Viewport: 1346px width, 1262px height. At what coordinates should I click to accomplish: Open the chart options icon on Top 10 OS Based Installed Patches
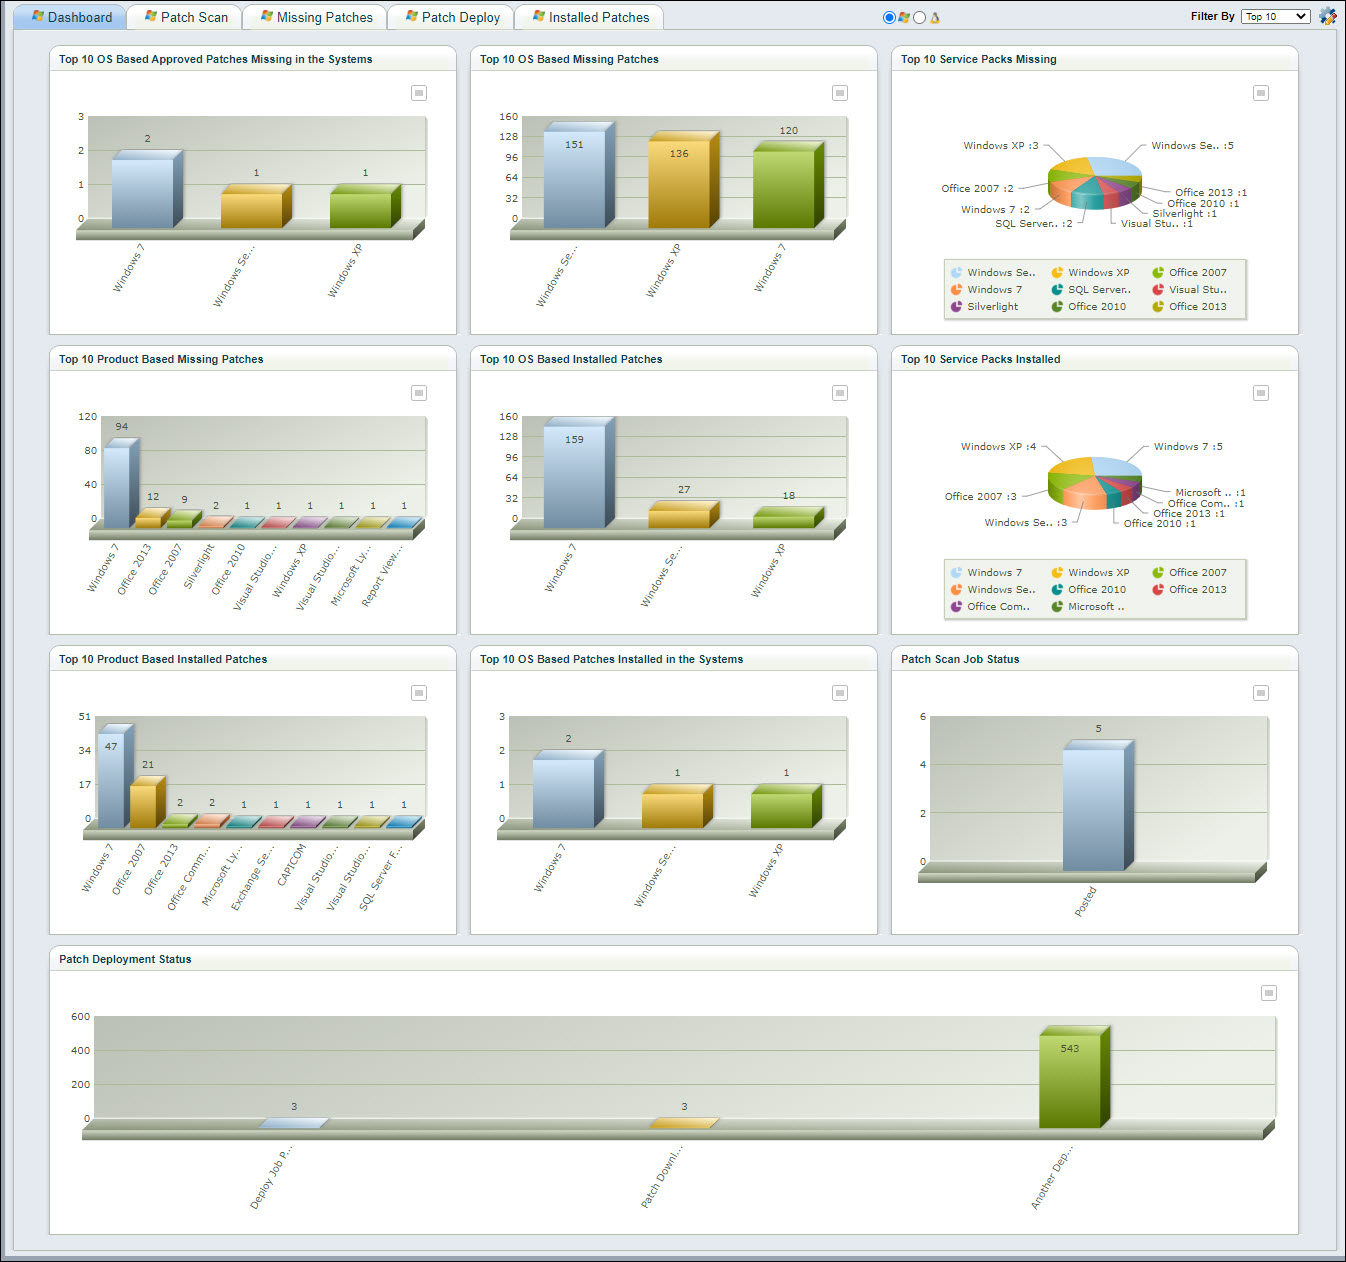tap(840, 393)
